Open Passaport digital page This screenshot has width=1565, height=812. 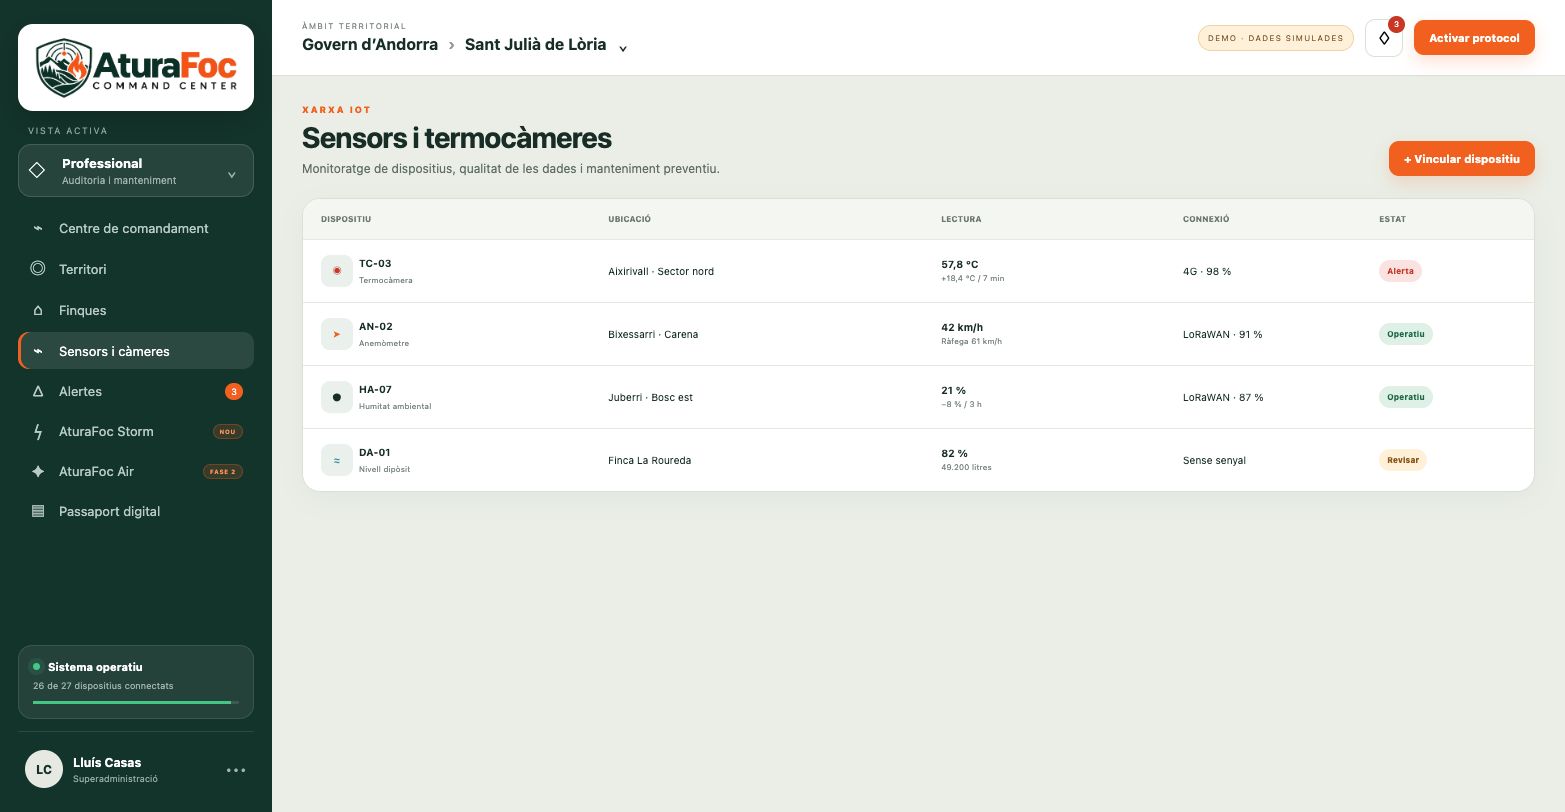136,511
